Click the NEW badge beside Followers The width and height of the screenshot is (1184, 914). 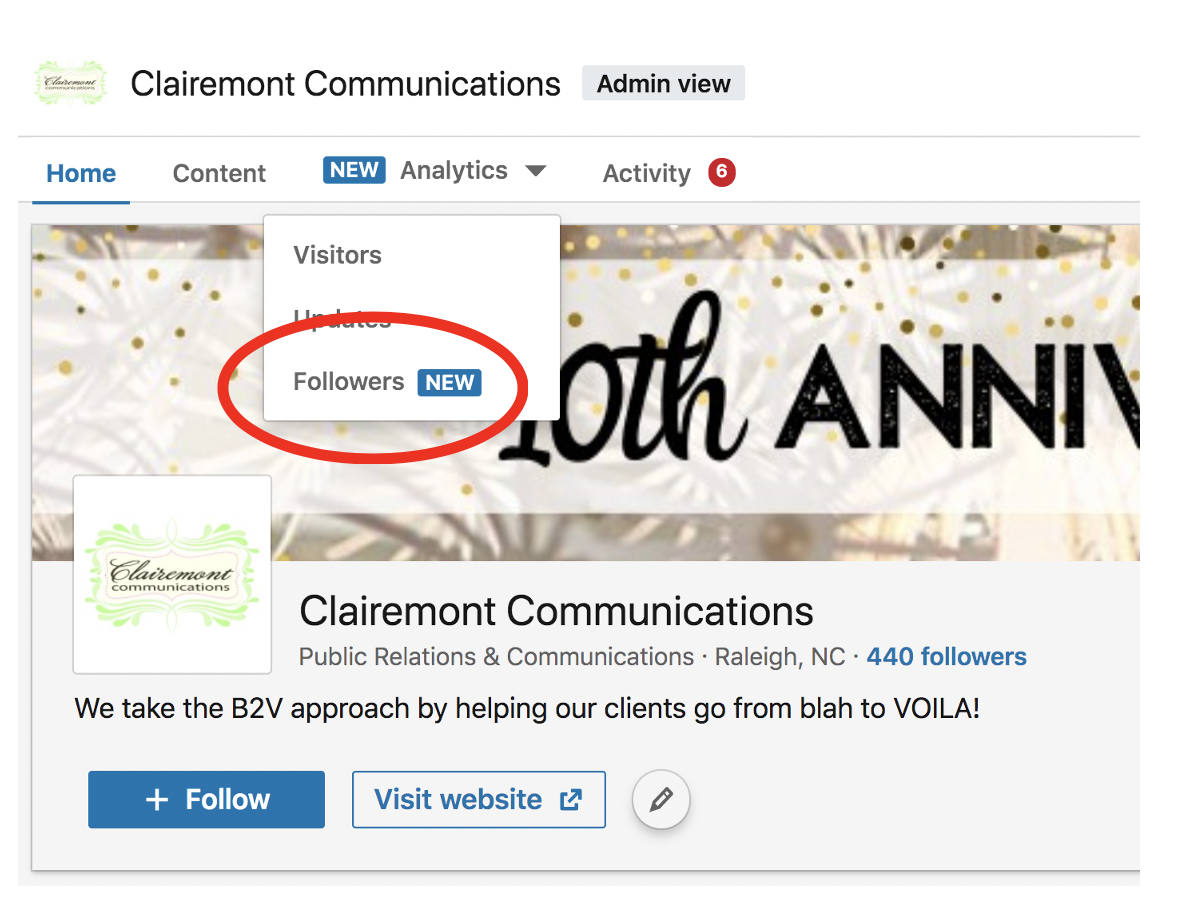click(449, 382)
